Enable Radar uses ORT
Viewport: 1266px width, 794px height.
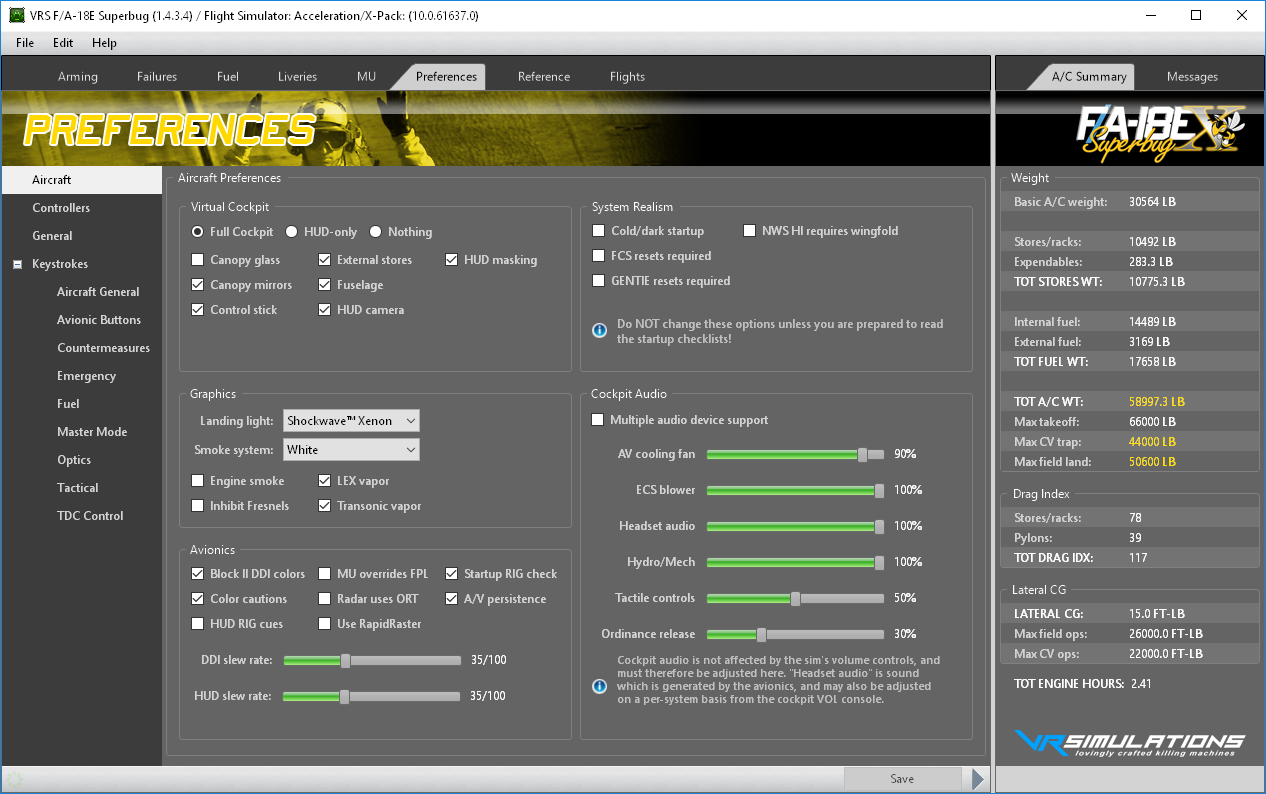pos(325,599)
